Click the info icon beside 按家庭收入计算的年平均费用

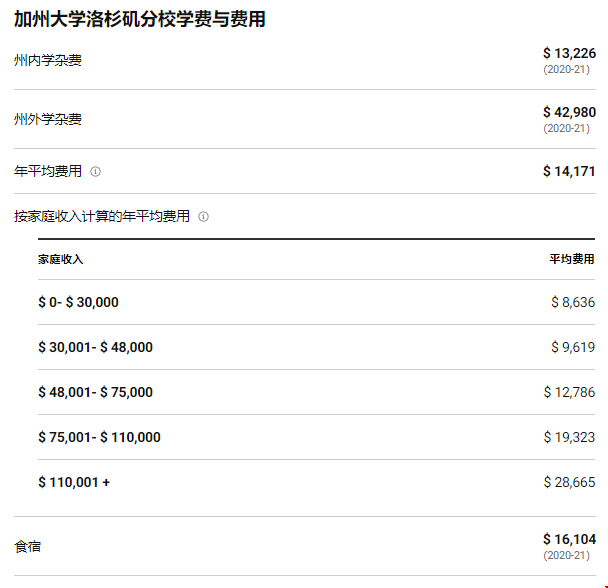point(203,216)
